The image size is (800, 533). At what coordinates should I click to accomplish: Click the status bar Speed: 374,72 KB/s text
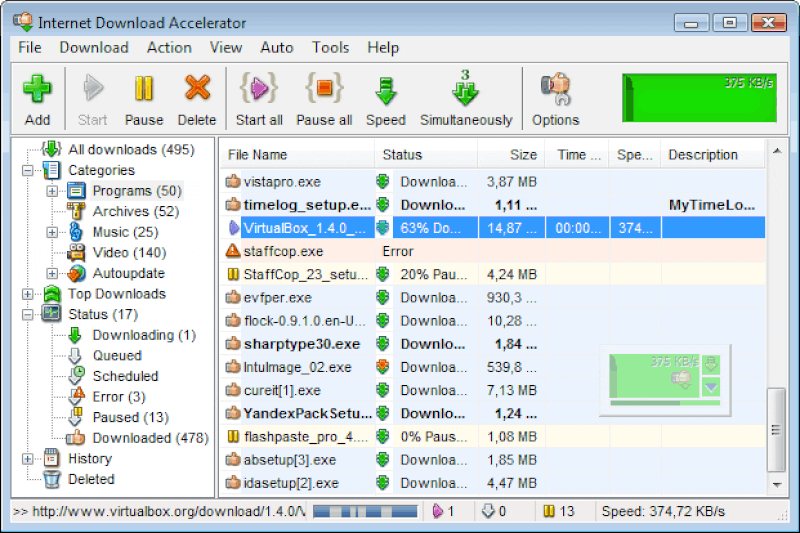tap(663, 511)
